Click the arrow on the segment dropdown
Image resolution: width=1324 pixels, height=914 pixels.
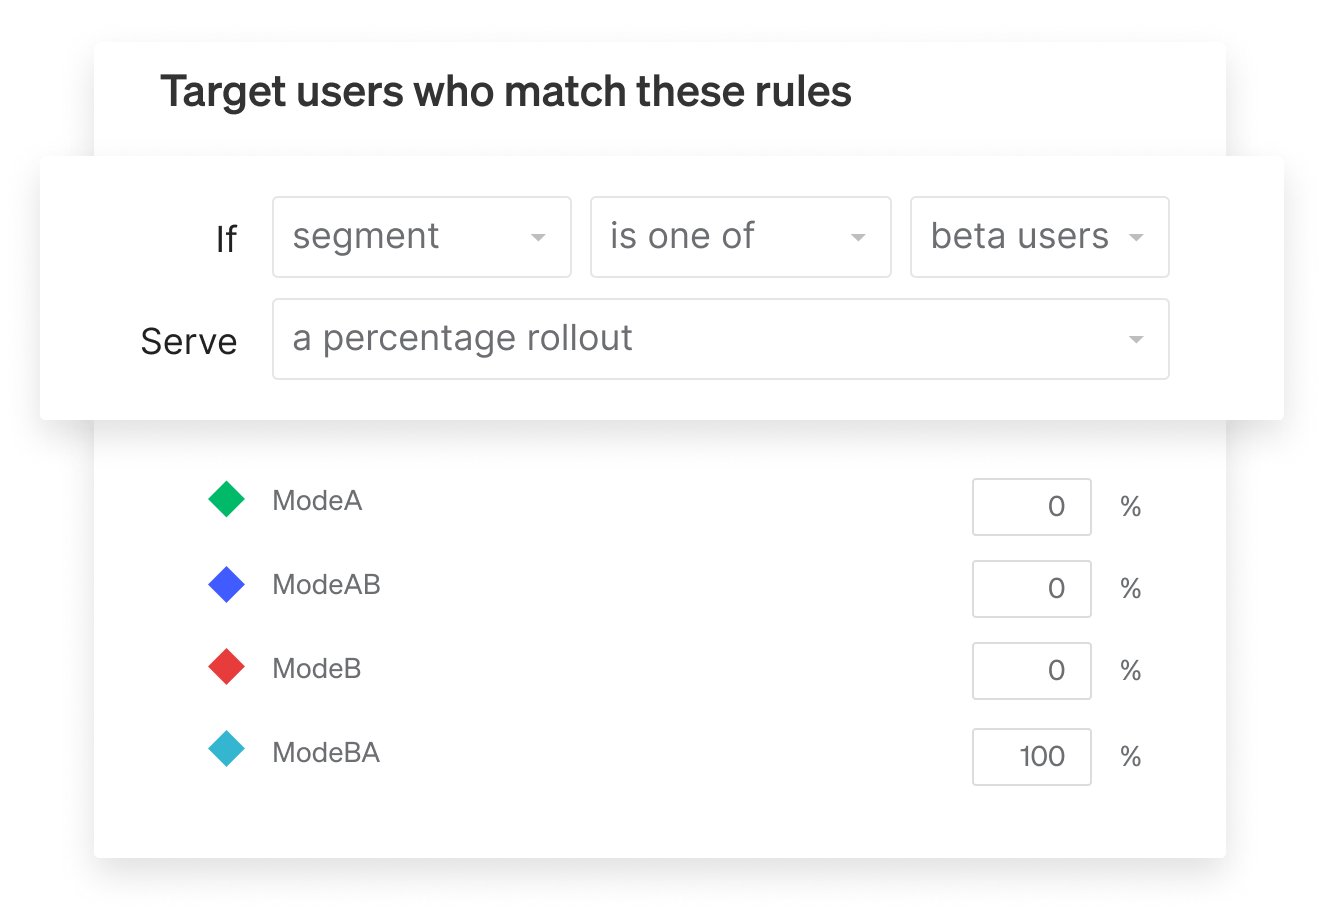tap(538, 238)
